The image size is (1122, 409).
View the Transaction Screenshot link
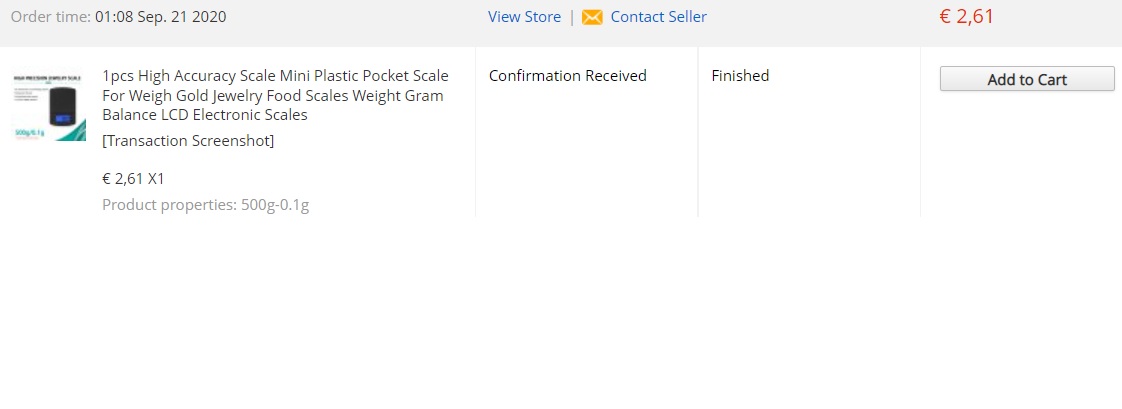click(x=188, y=141)
